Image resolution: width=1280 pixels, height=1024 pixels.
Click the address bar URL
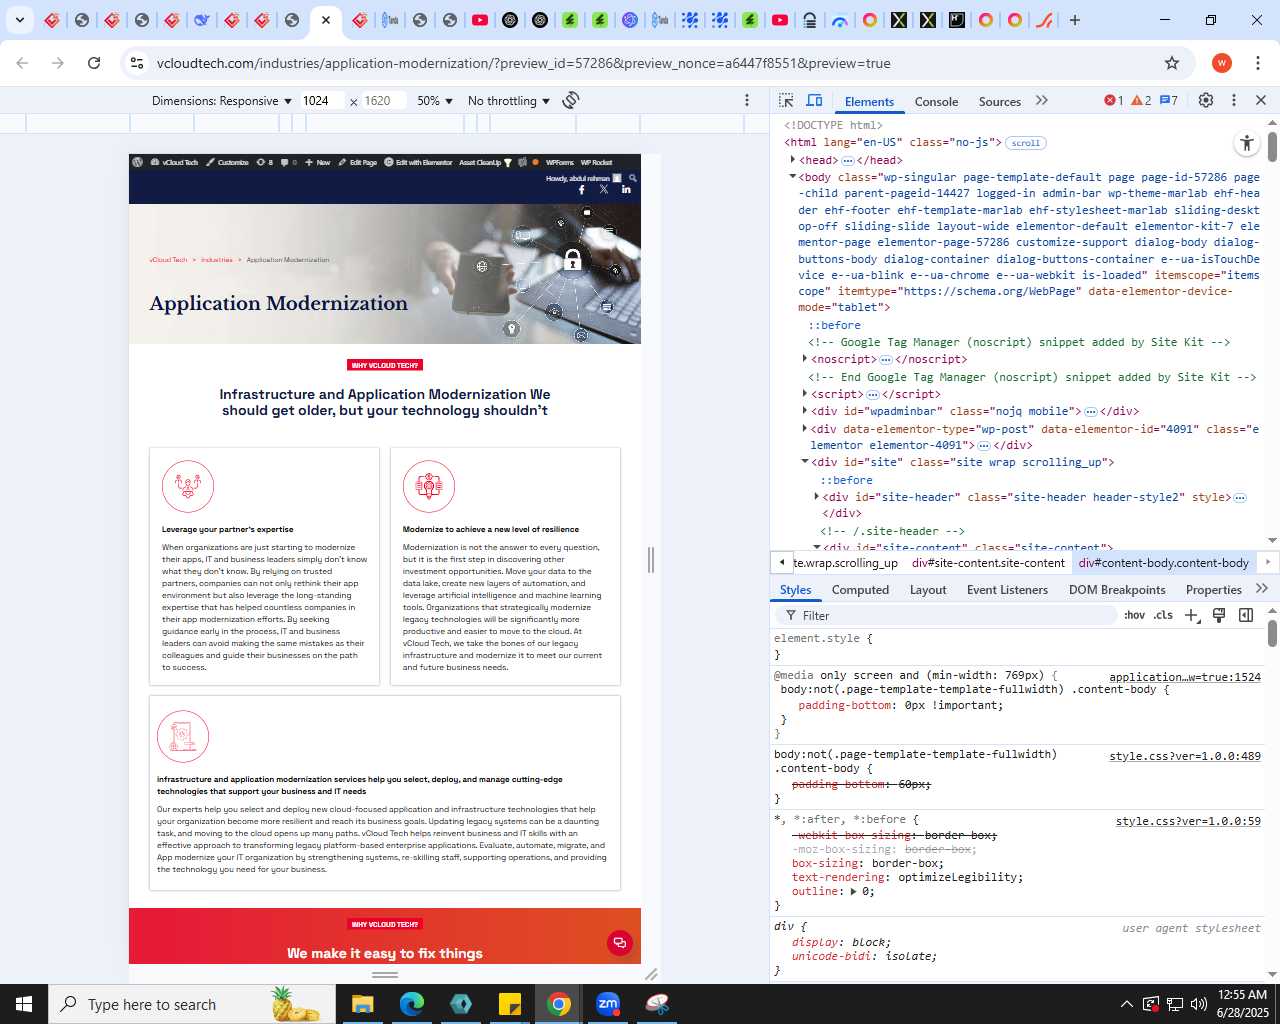[x=523, y=63]
